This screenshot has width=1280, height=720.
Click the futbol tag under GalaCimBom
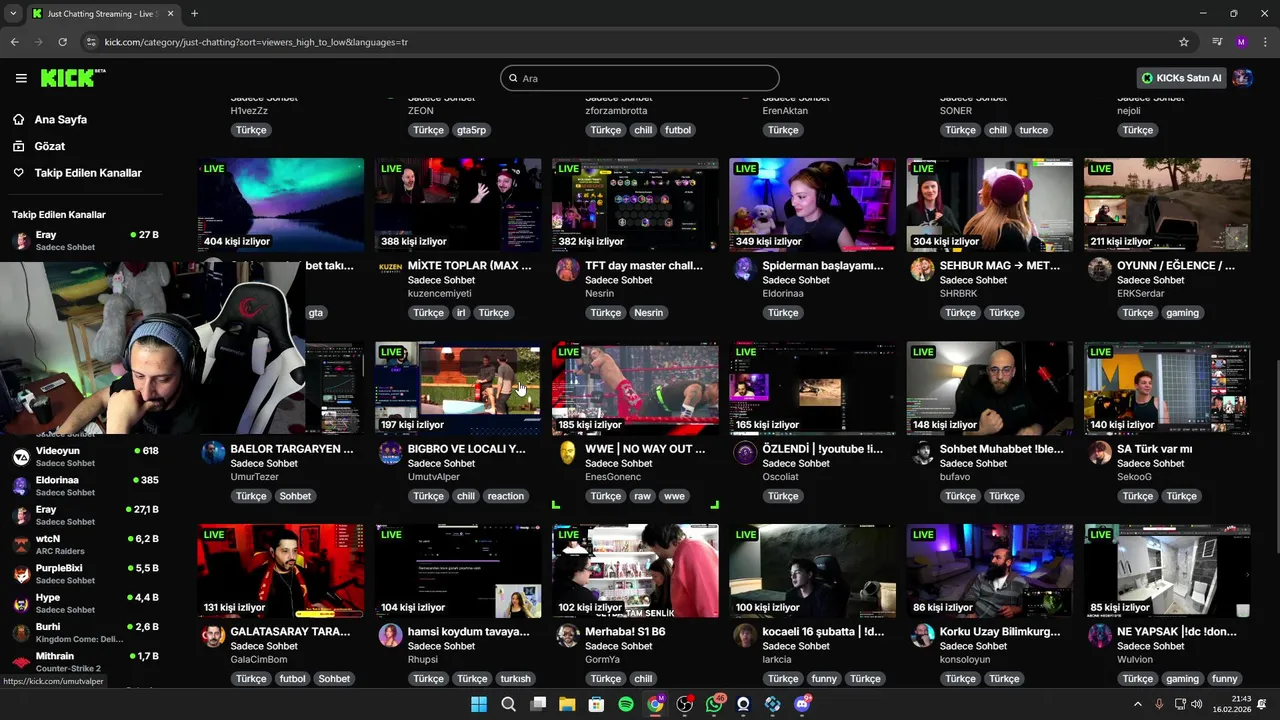[292, 679]
